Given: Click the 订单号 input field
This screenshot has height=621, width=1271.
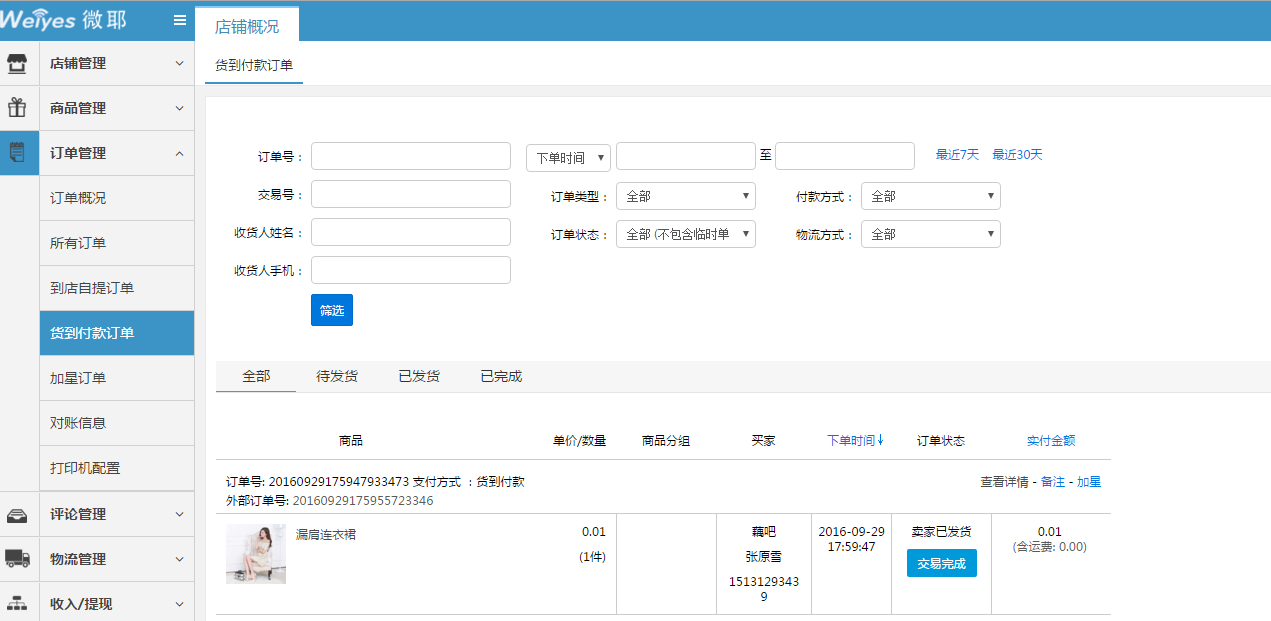Looking at the screenshot, I should click(411, 156).
